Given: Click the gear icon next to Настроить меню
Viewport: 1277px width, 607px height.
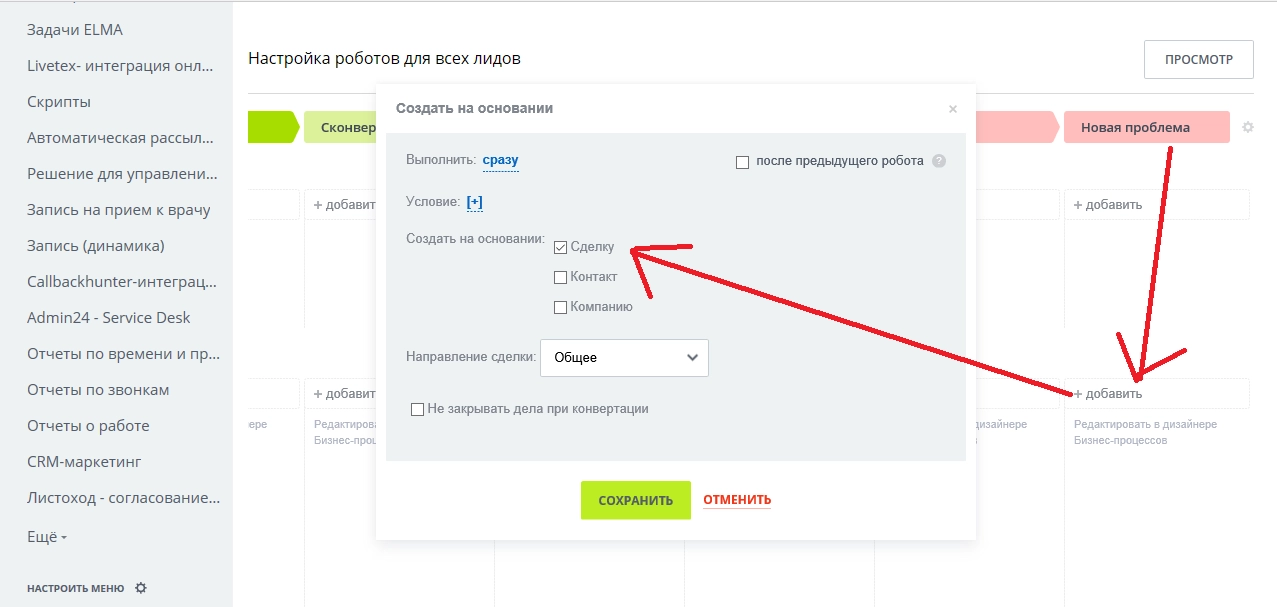Looking at the screenshot, I should pos(141,588).
